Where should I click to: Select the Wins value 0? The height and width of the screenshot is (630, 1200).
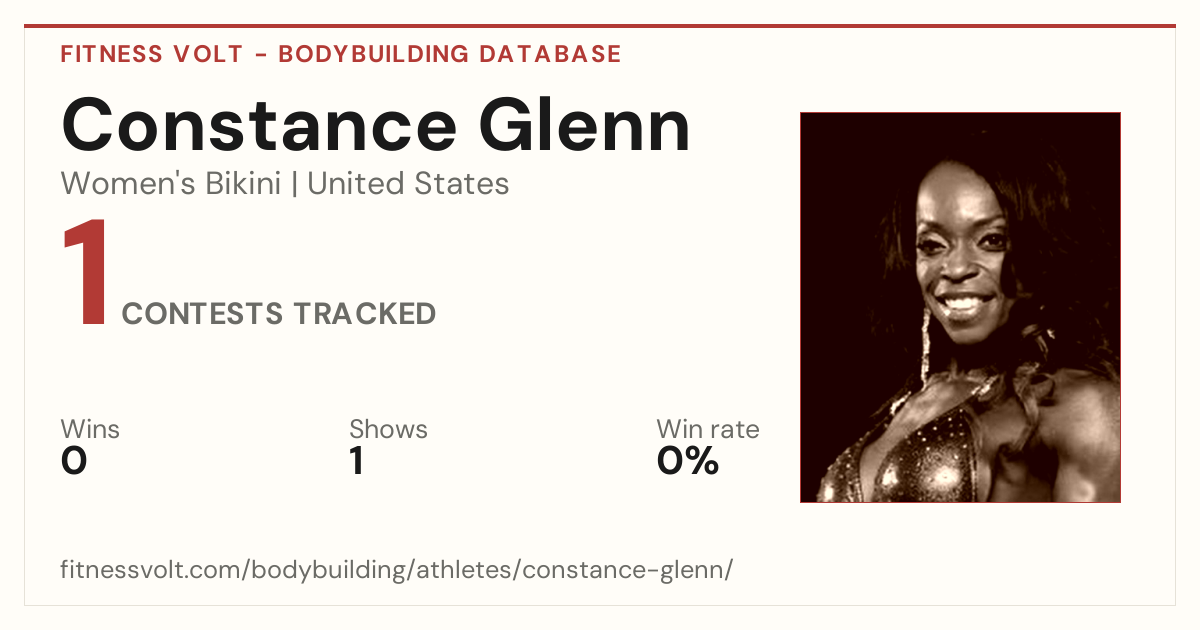[x=74, y=461]
